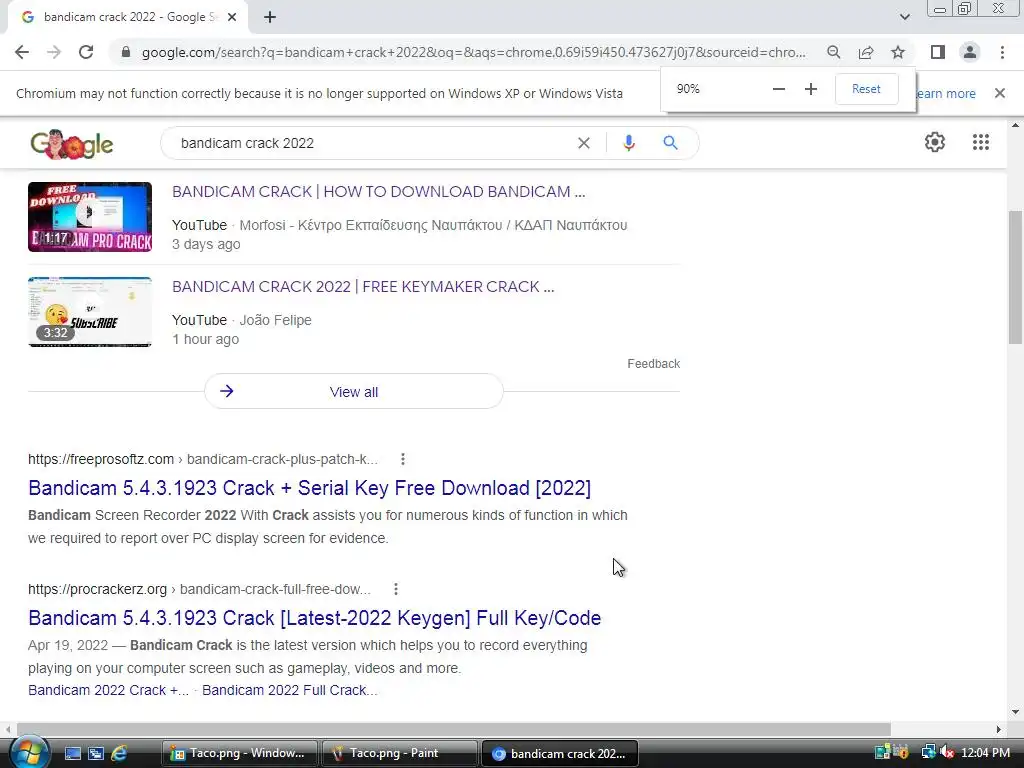Screen dimensions: 1024x768
Task: Open the Chromium three-dot menu
Action: [x=1002, y=52]
